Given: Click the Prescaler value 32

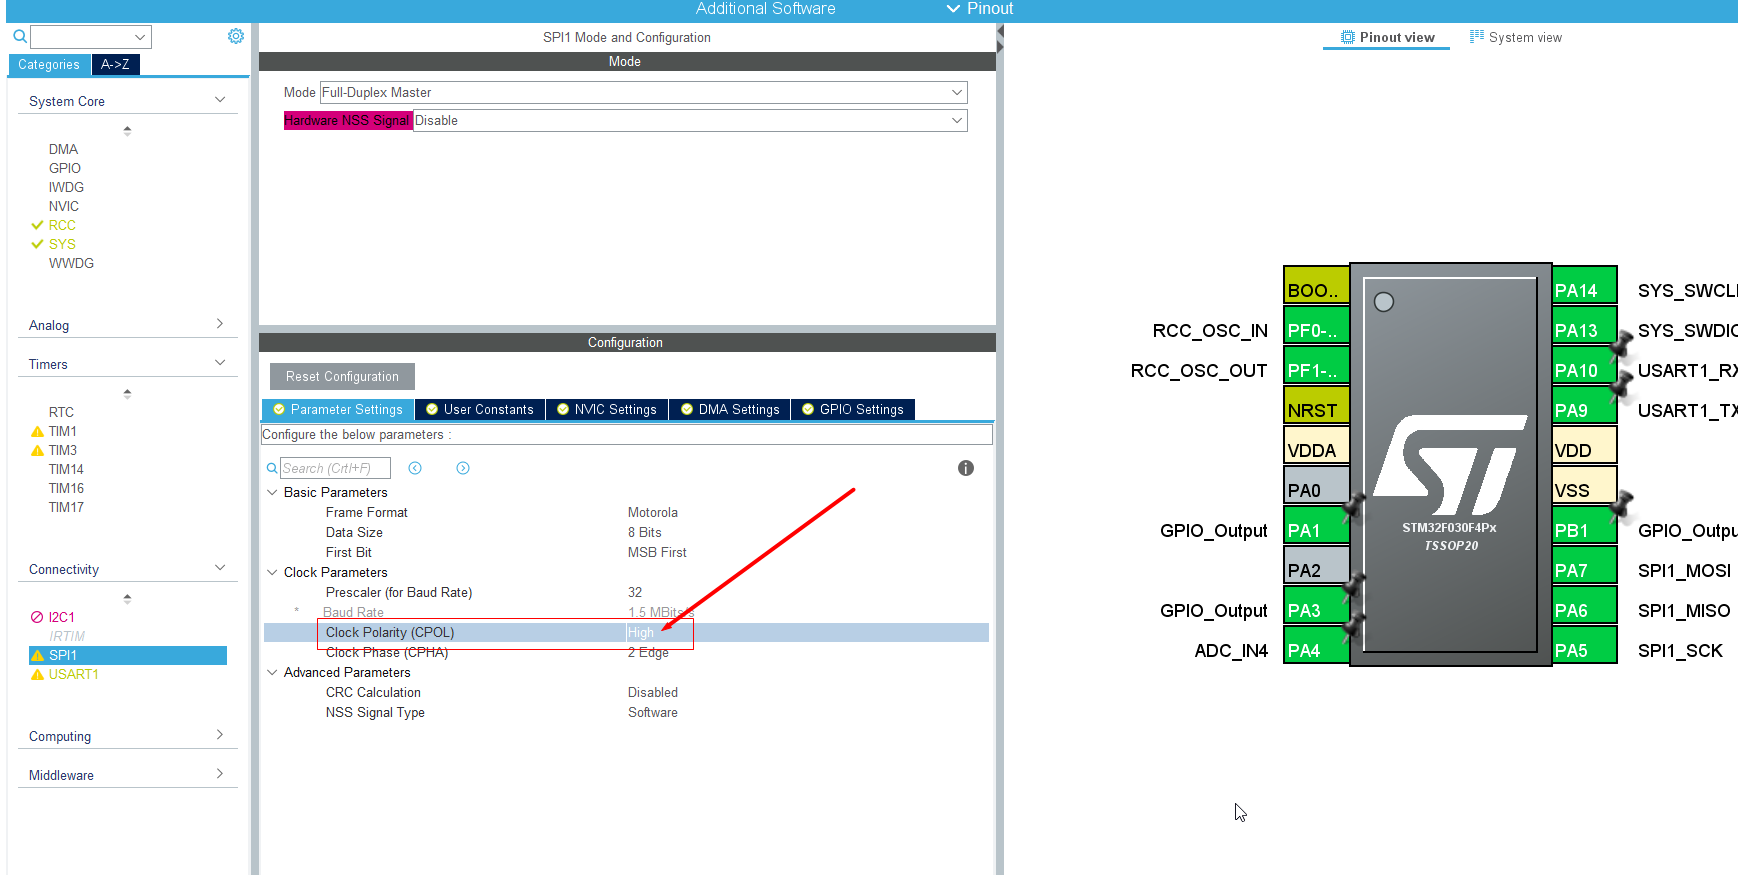Looking at the screenshot, I should tap(635, 592).
